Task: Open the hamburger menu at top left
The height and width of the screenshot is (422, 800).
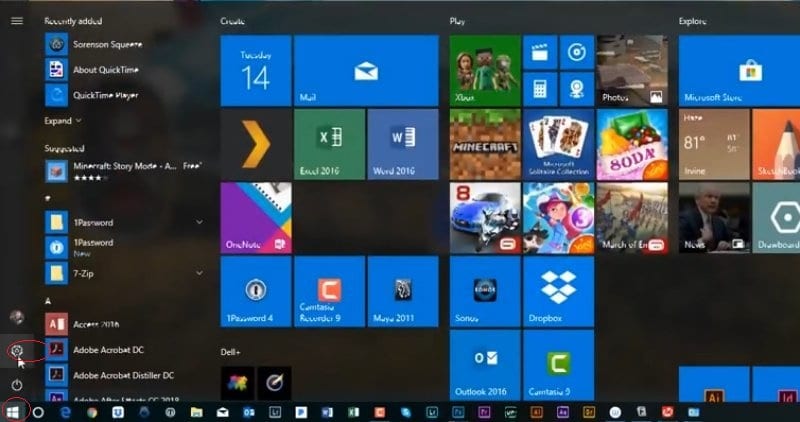Action: tap(17, 21)
